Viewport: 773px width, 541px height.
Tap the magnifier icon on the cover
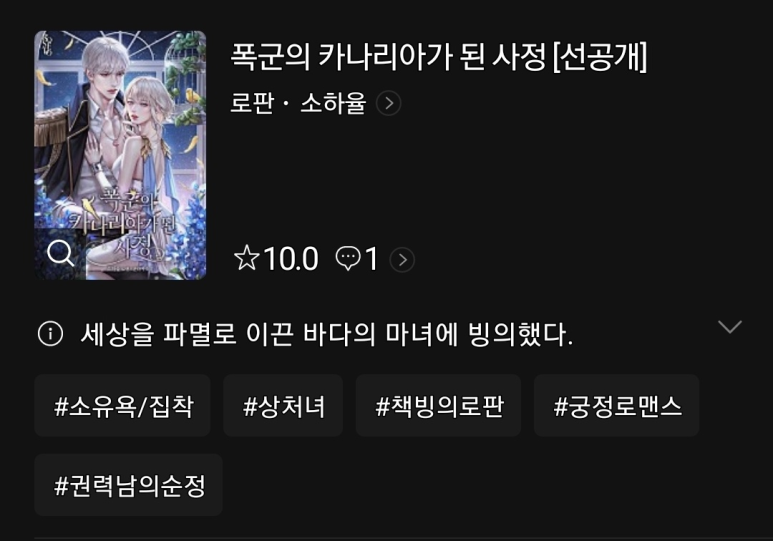point(61,253)
